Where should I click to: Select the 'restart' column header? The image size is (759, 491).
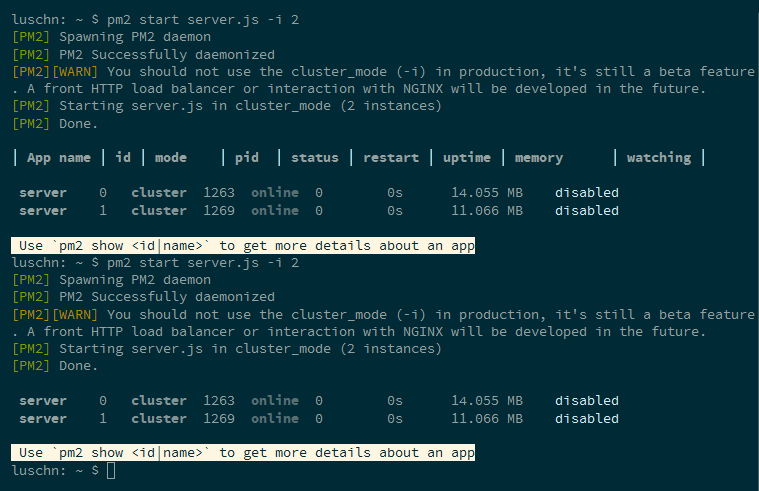(x=391, y=157)
